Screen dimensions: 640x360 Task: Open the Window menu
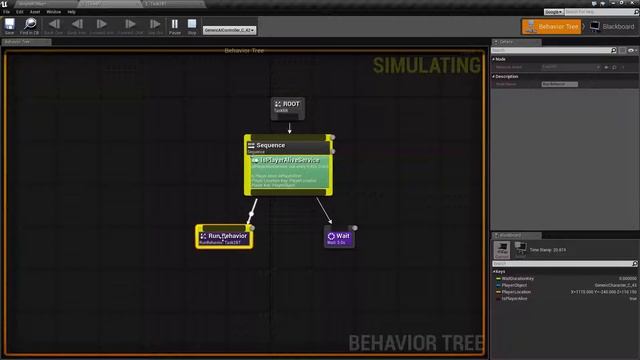tap(53, 12)
